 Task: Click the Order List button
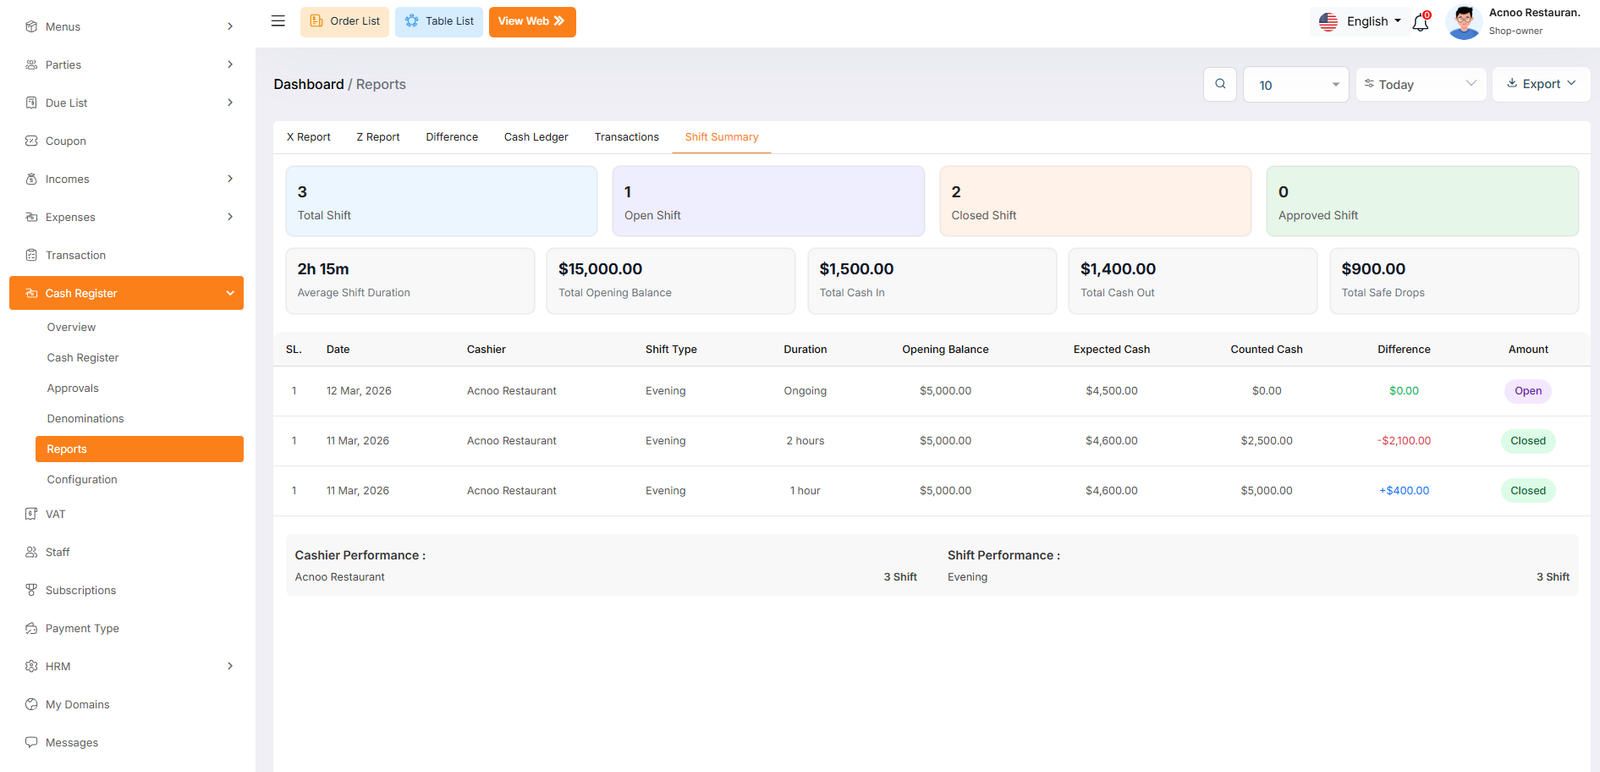coord(345,21)
